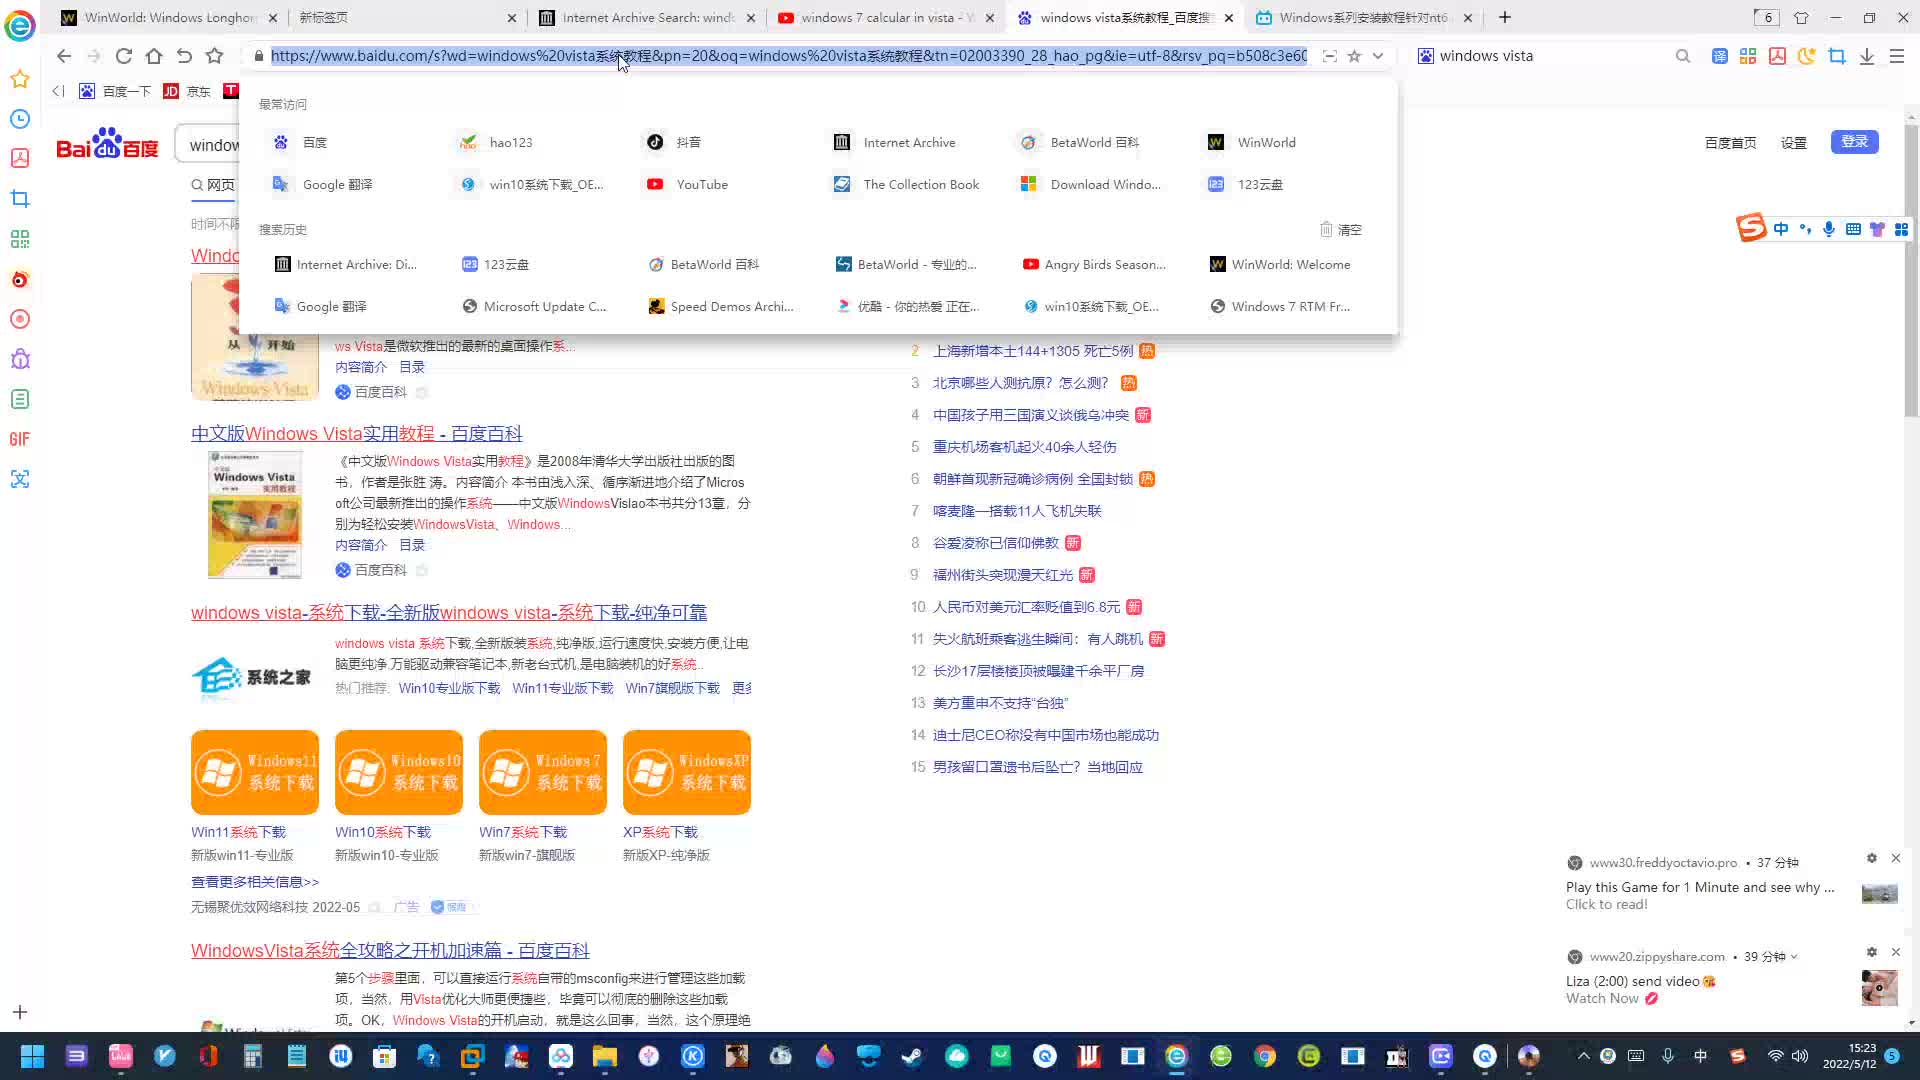Image resolution: width=1920 pixels, height=1080 pixels.
Task: Open 百度 shortcut in most visited
Action: 302,142
